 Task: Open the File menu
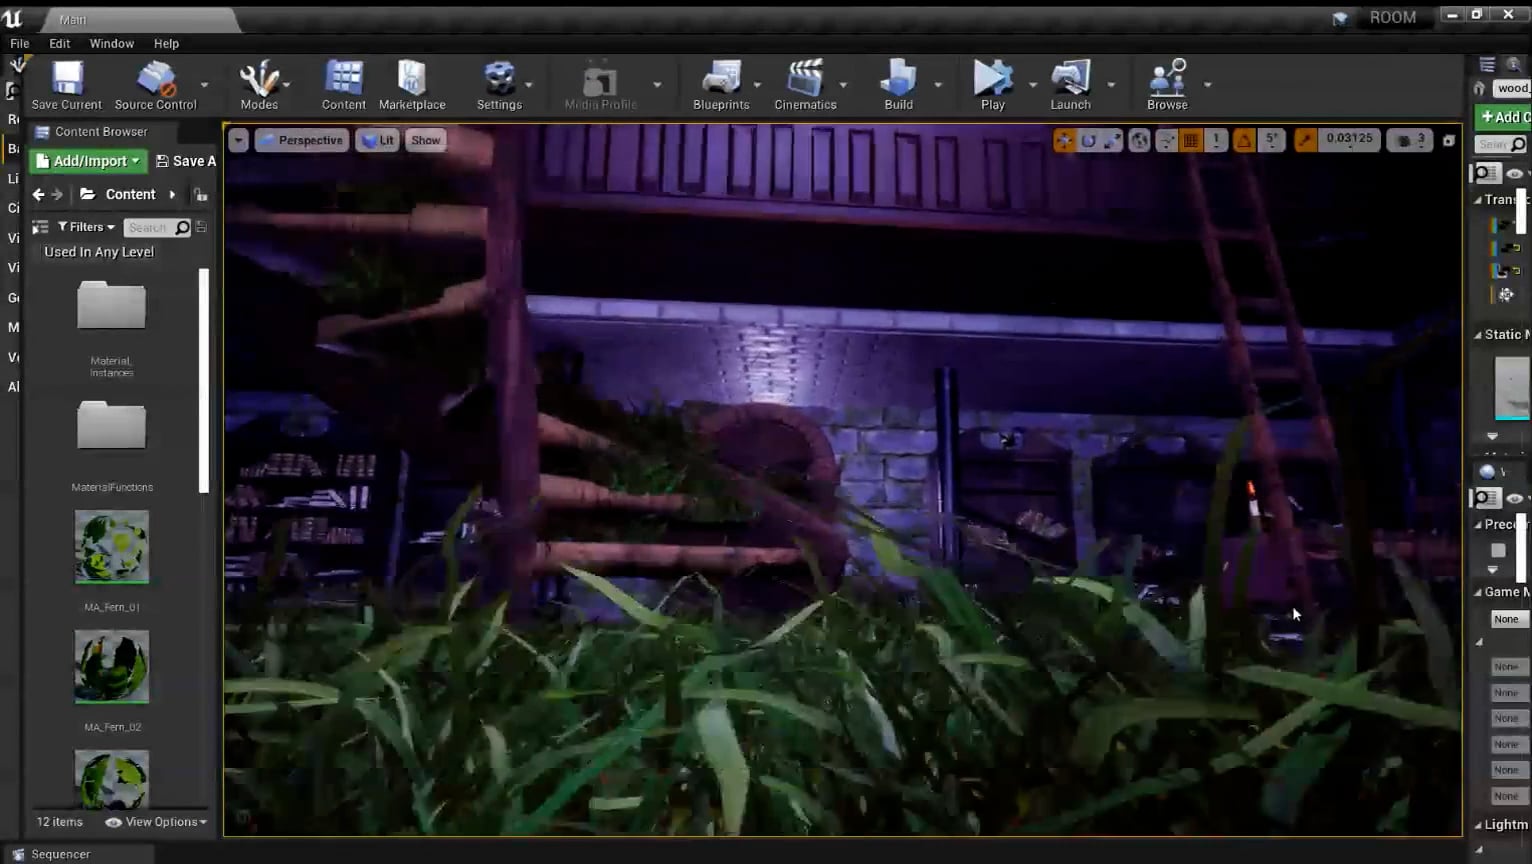point(19,43)
